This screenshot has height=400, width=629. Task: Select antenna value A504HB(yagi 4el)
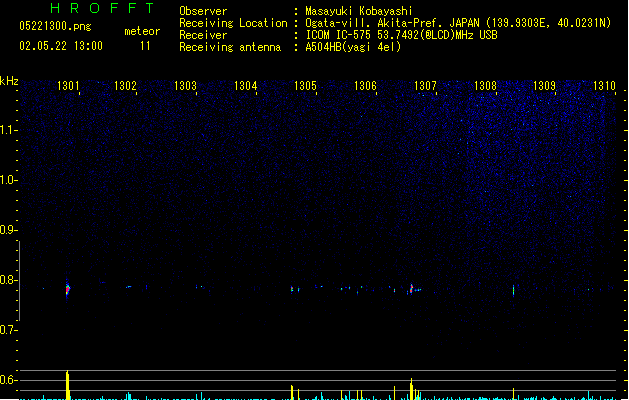pyautogui.click(x=353, y=47)
